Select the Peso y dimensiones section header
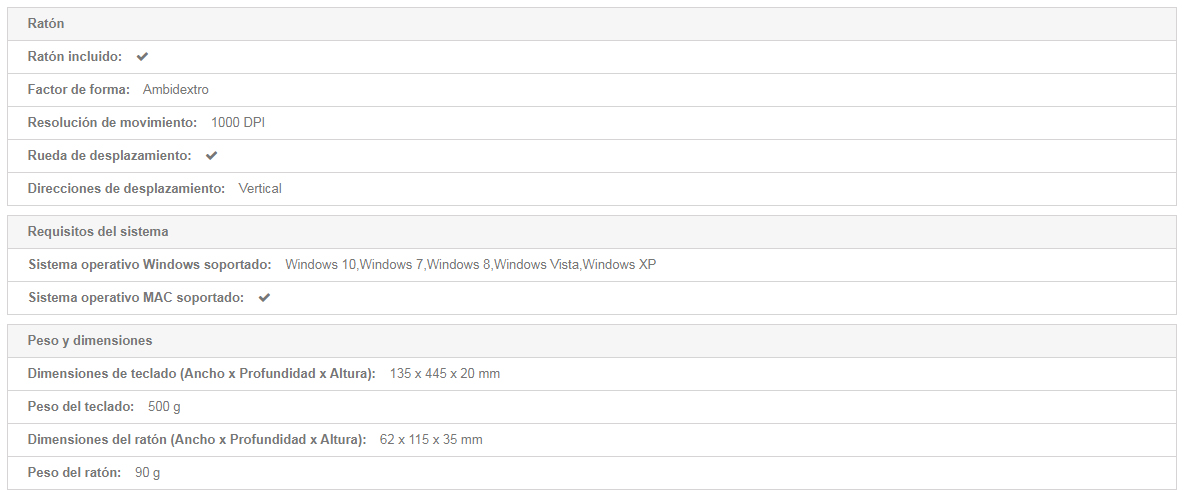 tap(592, 340)
